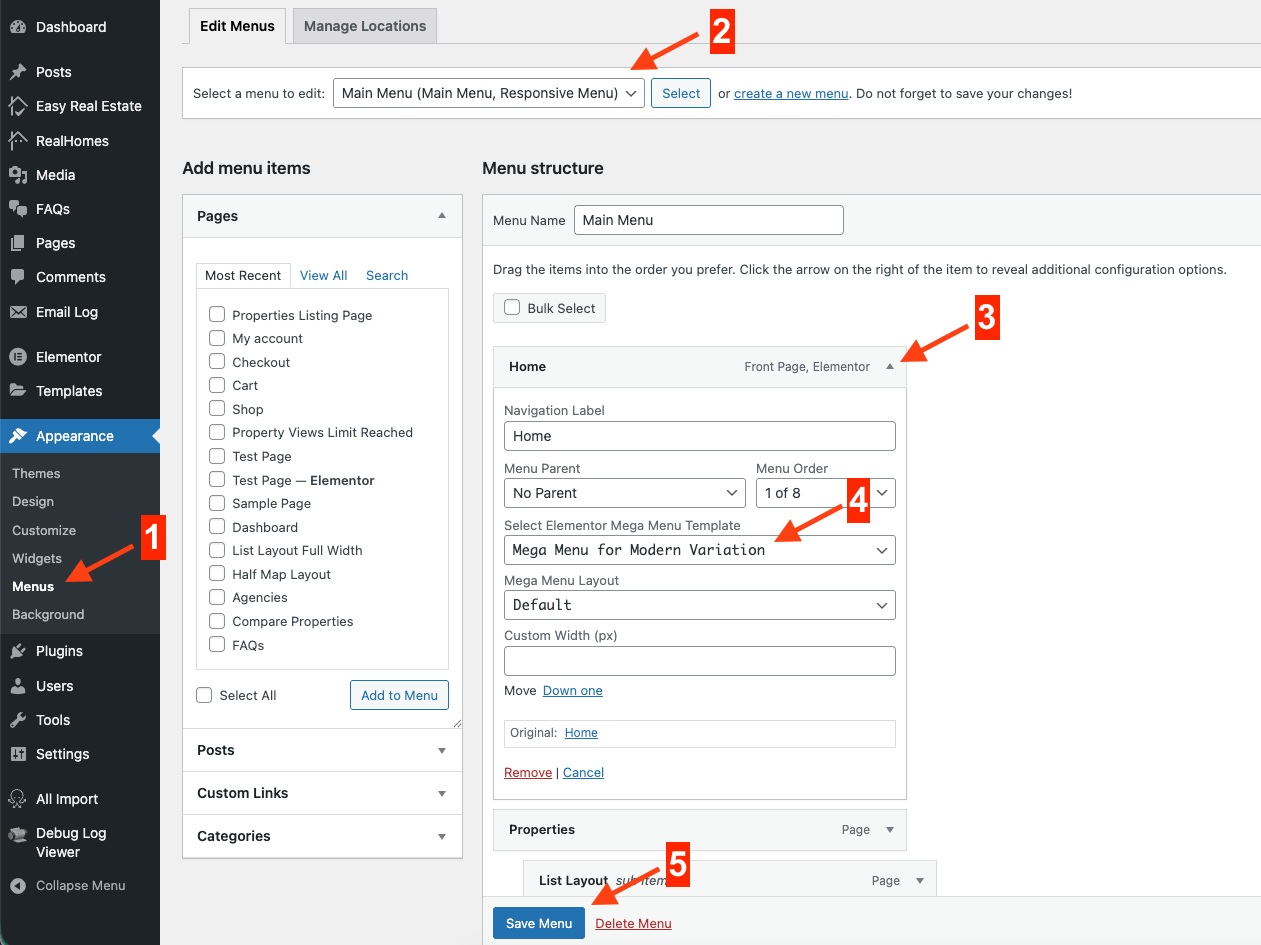This screenshot has height=945, width=1261.
Task: Collapse the Home menu item arrow
Action: coord(889,367)
